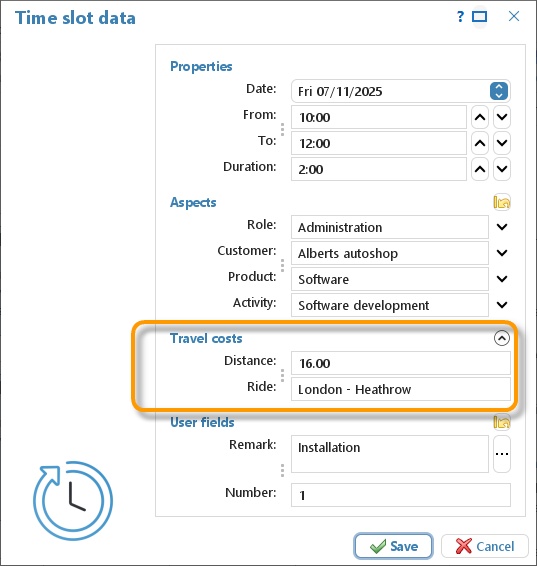Viewport: 537px width, 566px height.
Task: Click the To time field 12:00
Action: (379, 143)
